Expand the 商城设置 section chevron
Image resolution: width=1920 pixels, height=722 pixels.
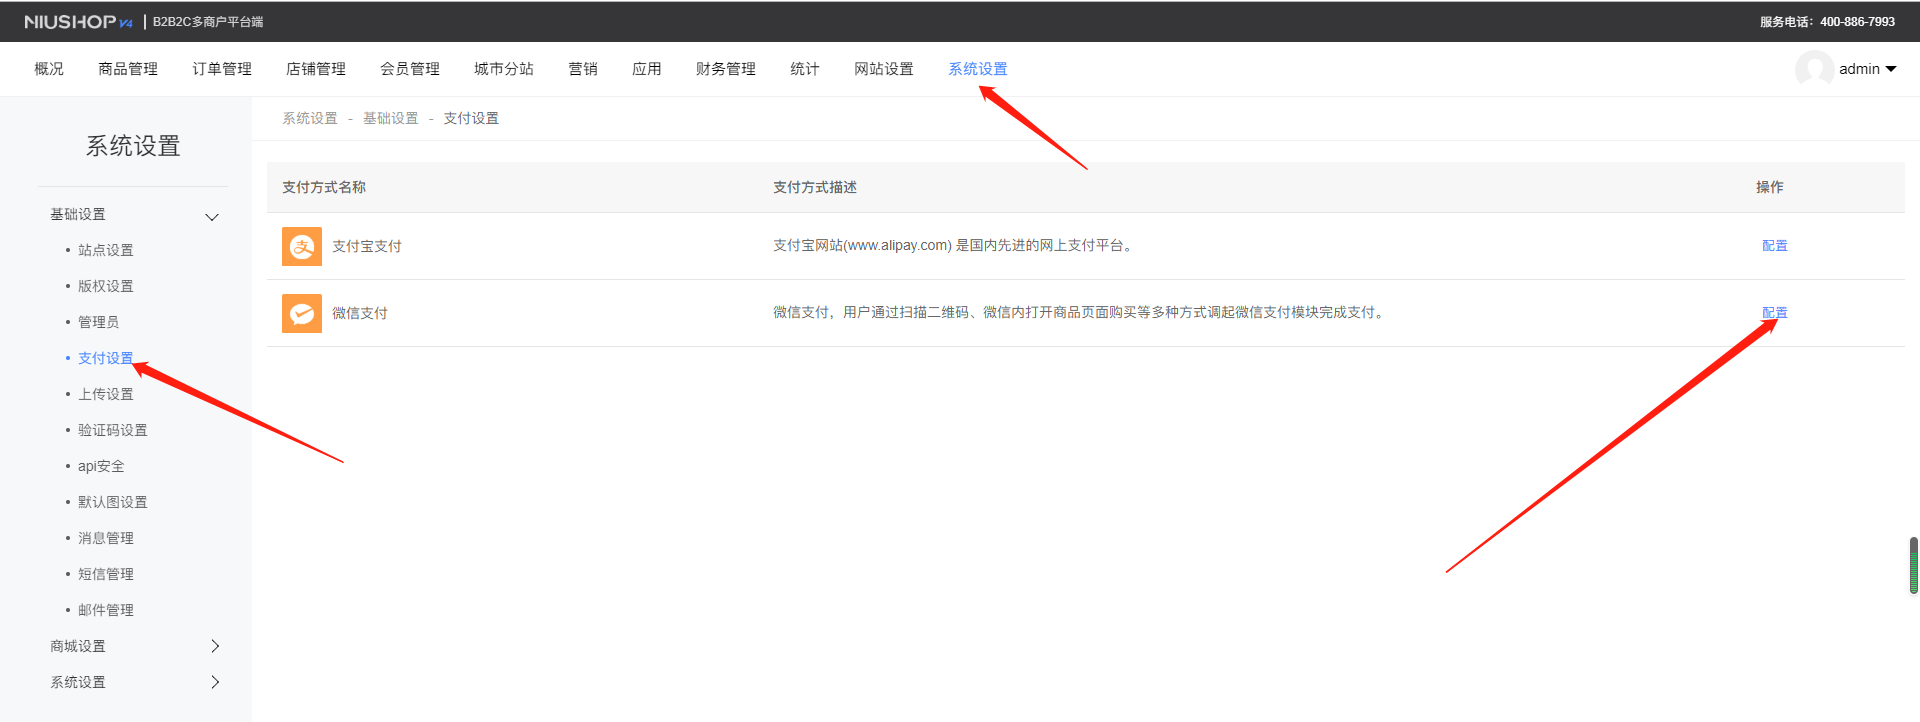215,646
